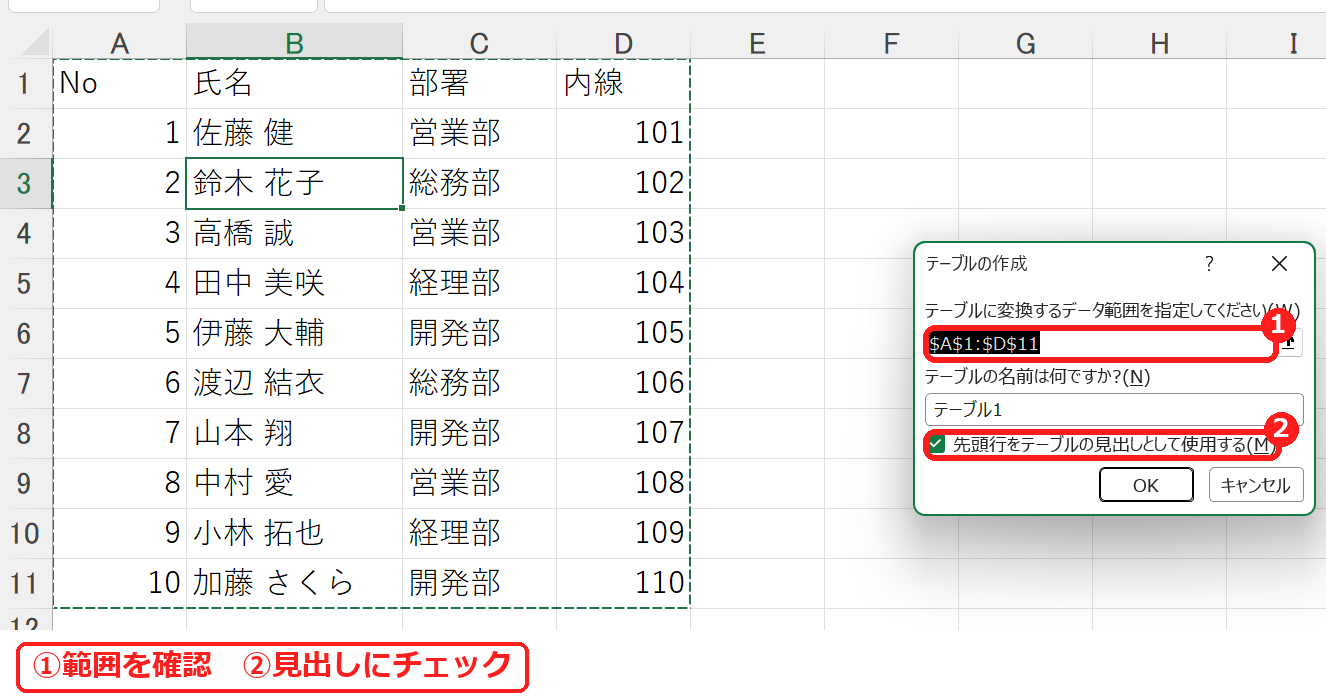The width and height of the screenshot is (1326, 700).
Task: Click extension cell 104
Action: [623, 283]
